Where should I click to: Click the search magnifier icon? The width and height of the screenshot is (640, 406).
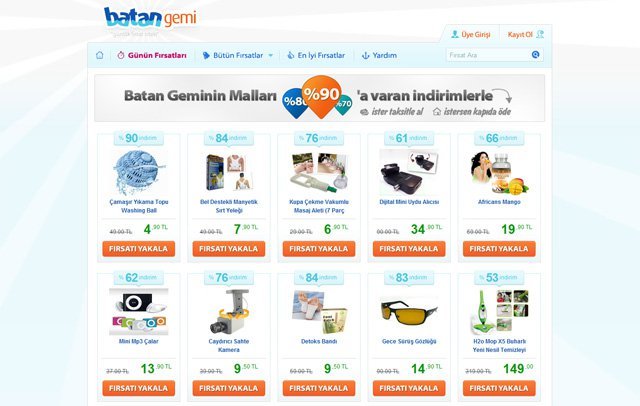click(536, 55)
